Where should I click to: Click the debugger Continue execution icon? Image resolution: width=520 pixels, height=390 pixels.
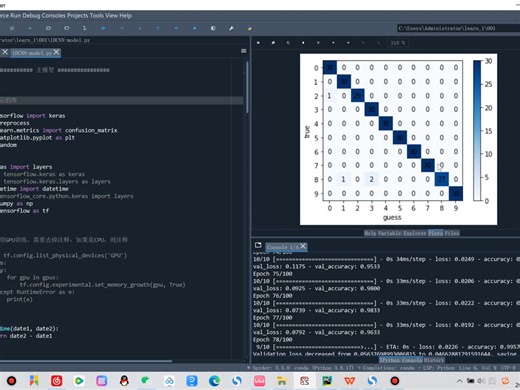coord(176,28)
